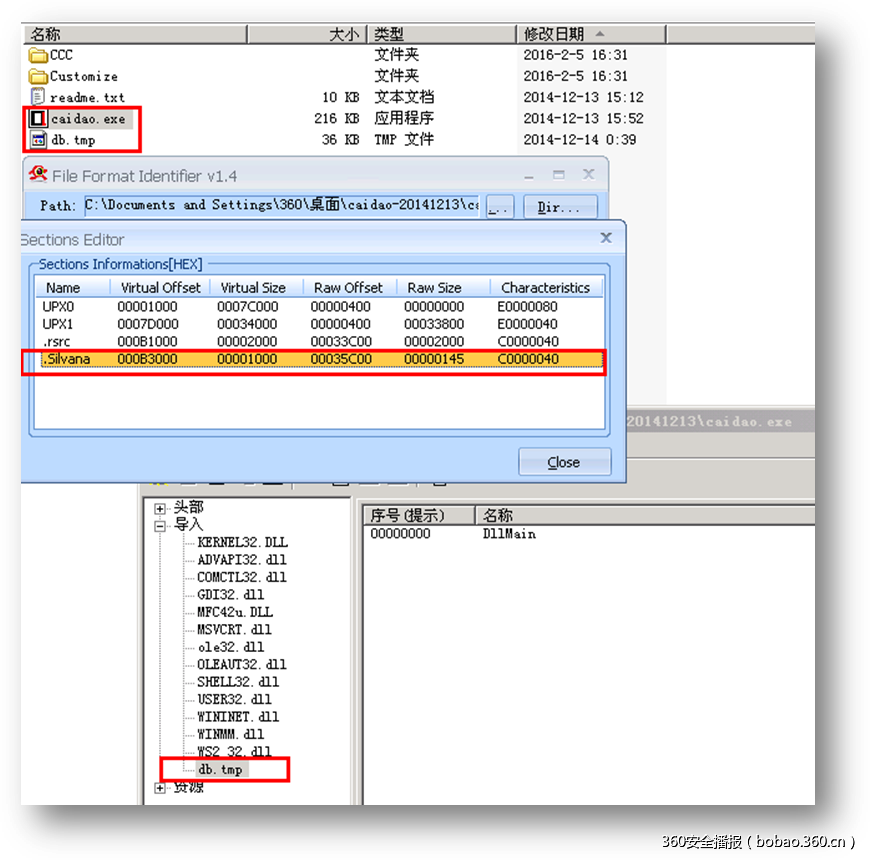Click the readme.txt file icon
This screenshot has width=870, height=860.
pos(38,97)
